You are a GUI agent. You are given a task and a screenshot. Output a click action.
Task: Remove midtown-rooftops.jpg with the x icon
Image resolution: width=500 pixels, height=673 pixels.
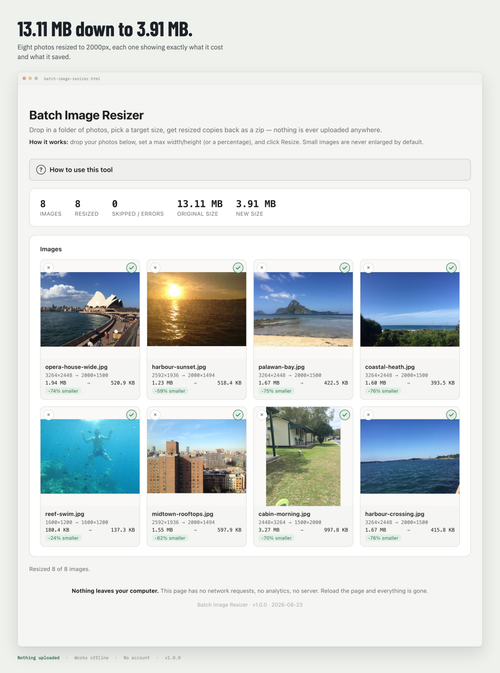click(x=155, y=415)
